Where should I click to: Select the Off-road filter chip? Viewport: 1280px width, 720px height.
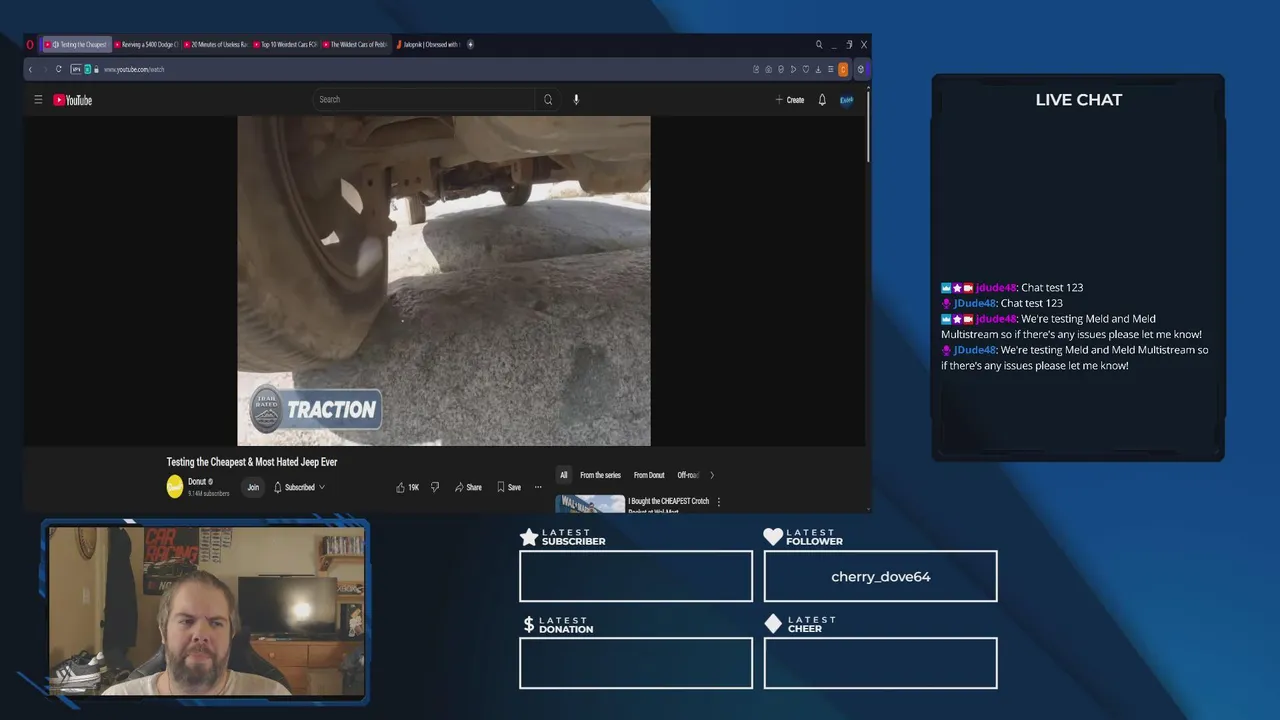click(x=688, y=475)
